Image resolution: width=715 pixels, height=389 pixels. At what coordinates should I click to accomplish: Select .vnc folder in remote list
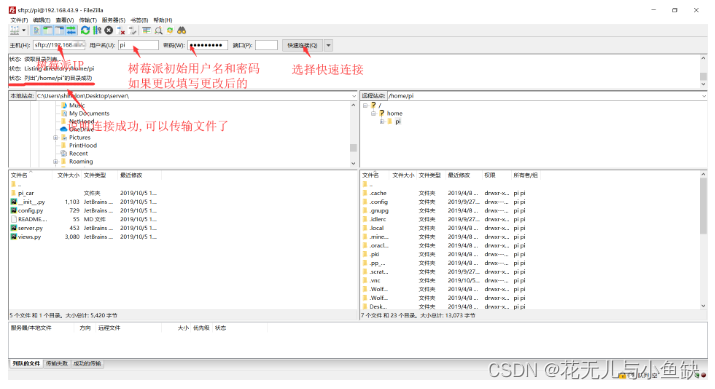pyautogui.click(x=375, y=280)
